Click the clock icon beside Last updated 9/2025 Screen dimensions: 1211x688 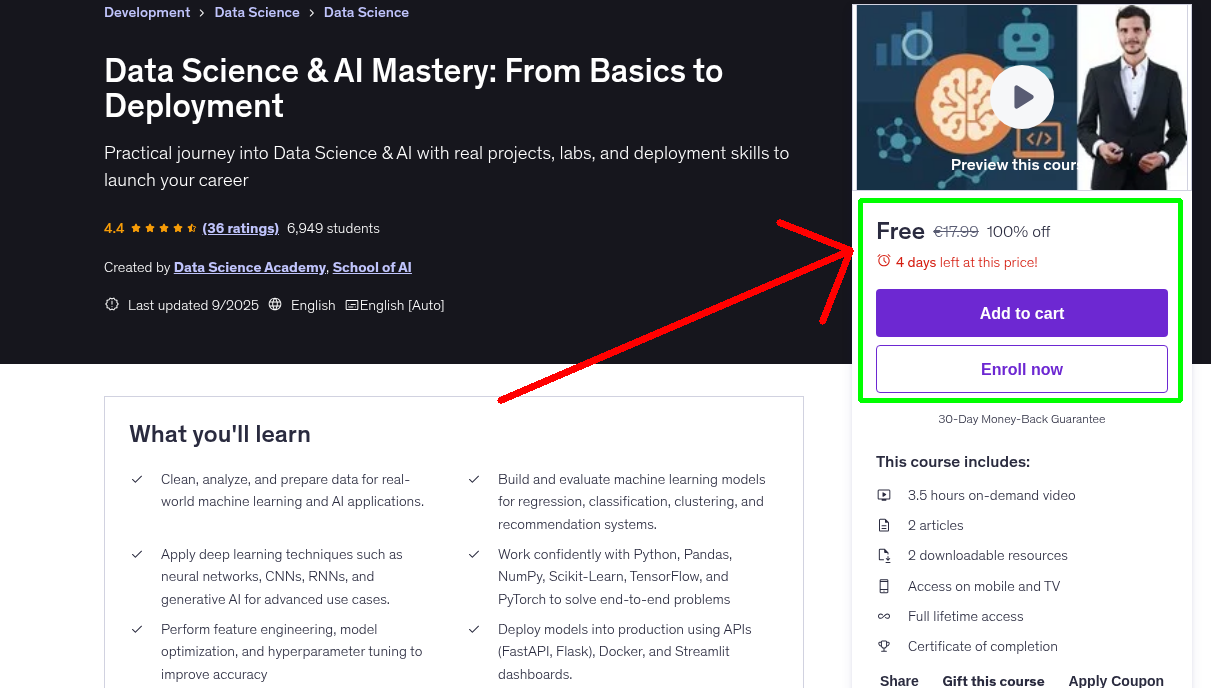(x=111, y=304)
